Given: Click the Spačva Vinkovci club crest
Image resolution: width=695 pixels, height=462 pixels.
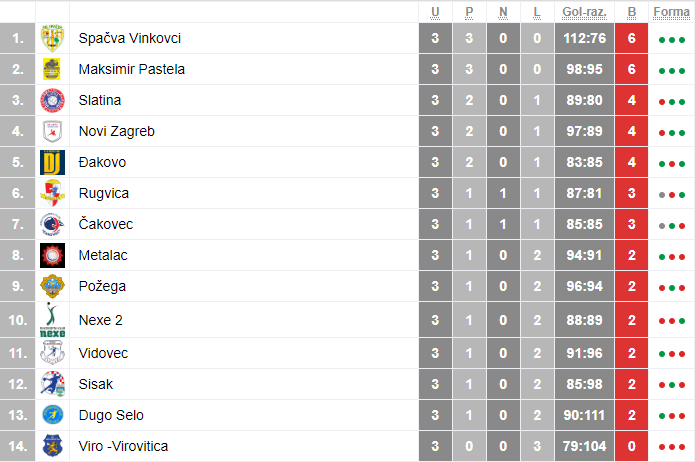Looking at the screenshot, I should (52, 38).
